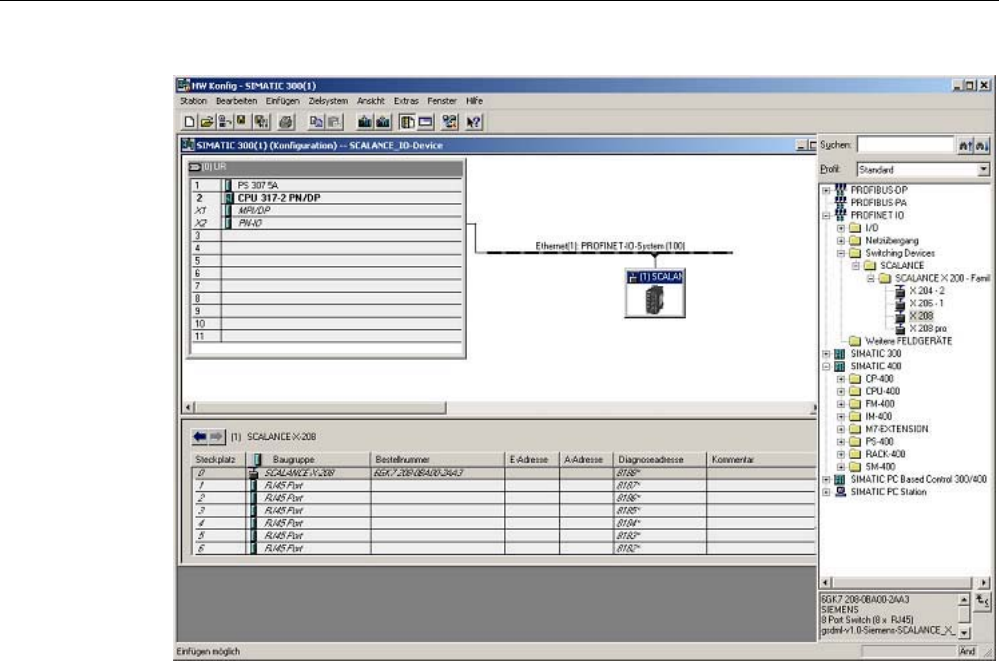Viewport: 999px width, 661px height.
Task: Collapse the Switching Devices folder node
Action: coord(841,253)
